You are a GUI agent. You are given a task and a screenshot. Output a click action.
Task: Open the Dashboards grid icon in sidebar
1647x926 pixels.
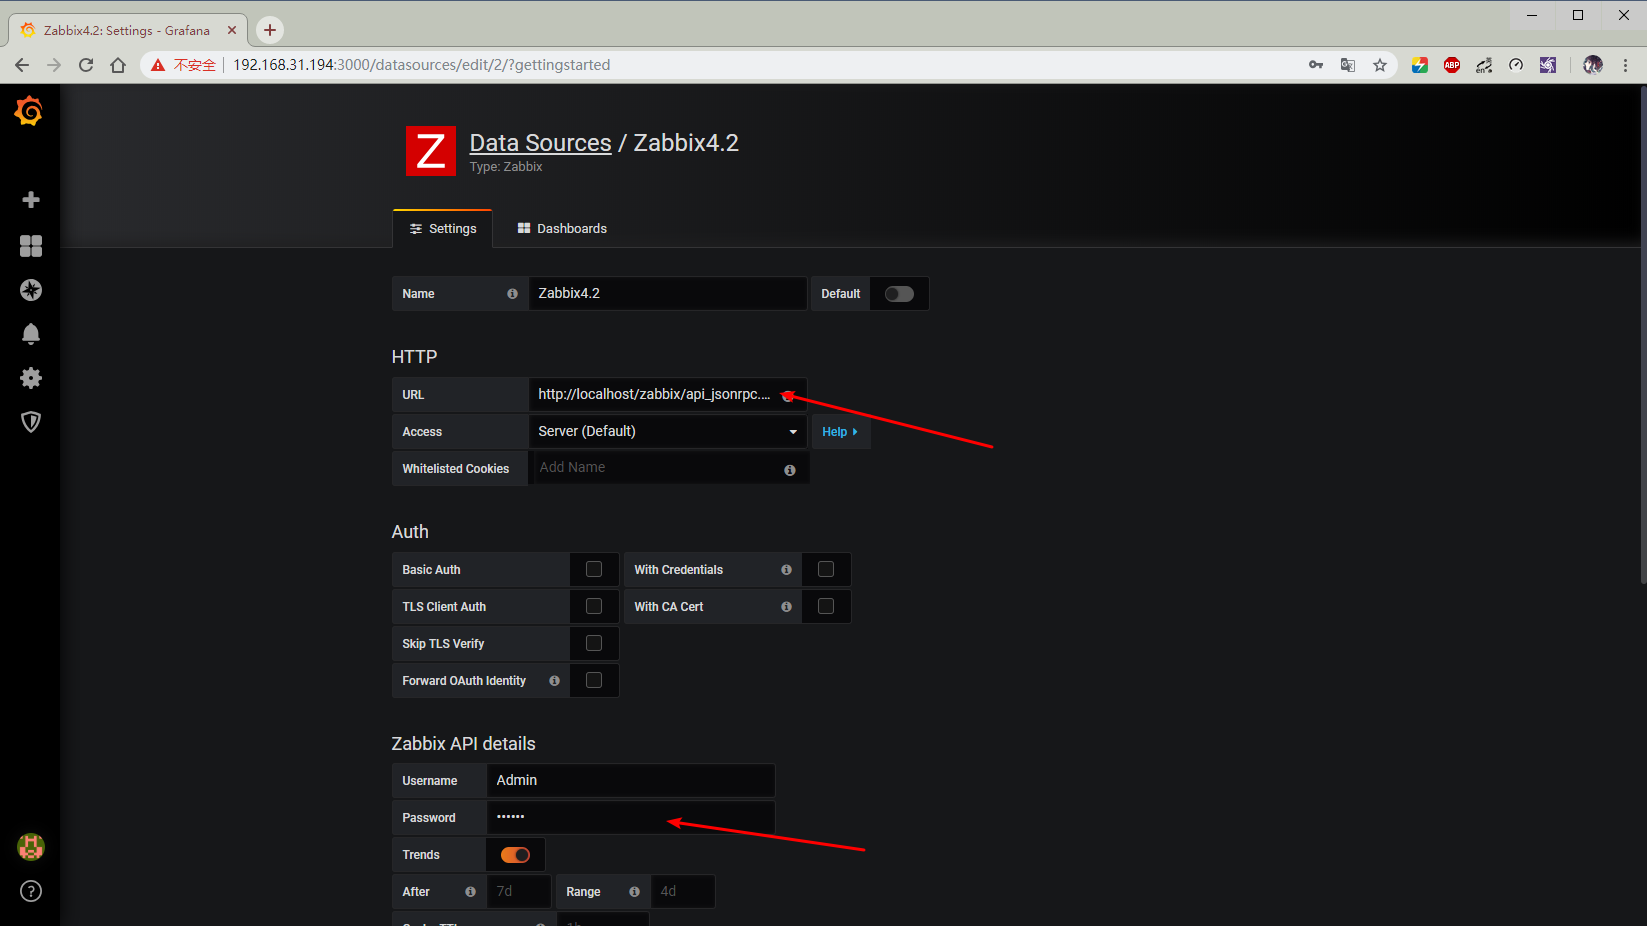[31, 246]
